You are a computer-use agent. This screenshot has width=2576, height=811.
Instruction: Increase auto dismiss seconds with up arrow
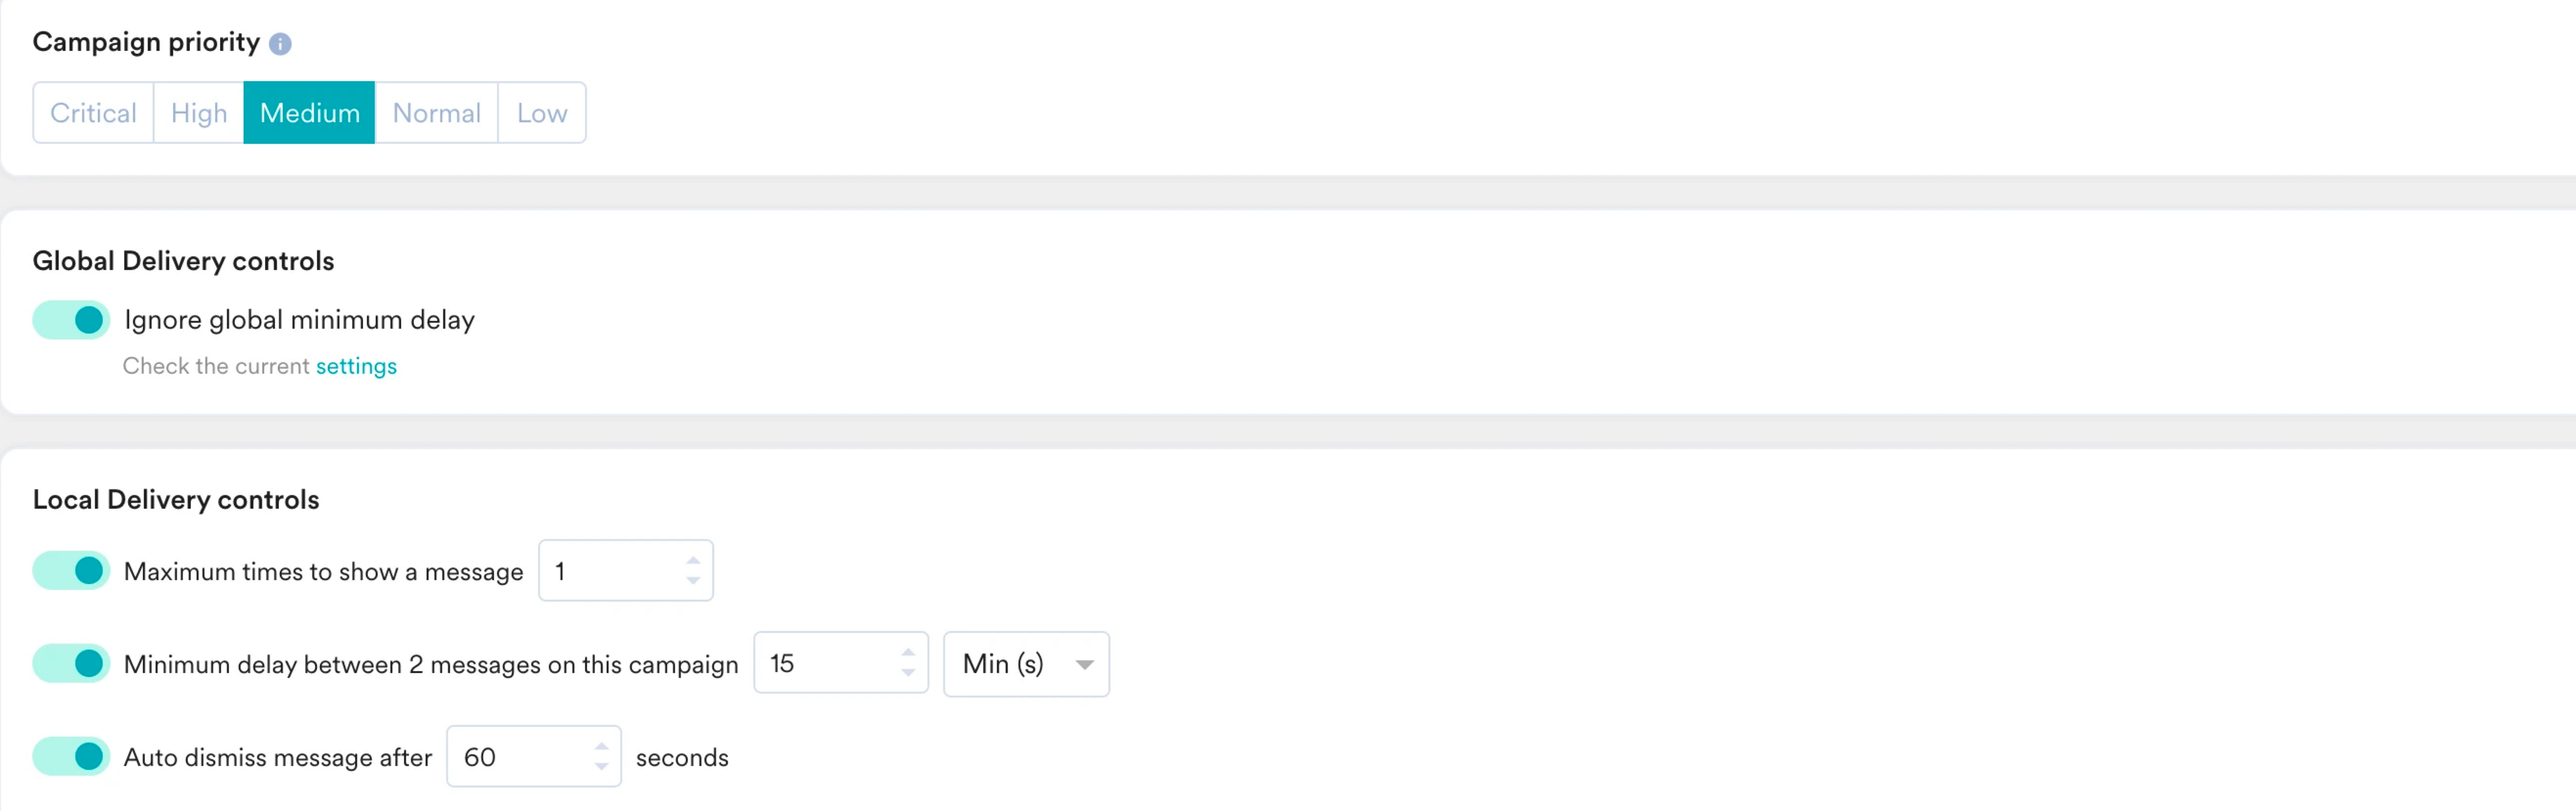point(601,746)
